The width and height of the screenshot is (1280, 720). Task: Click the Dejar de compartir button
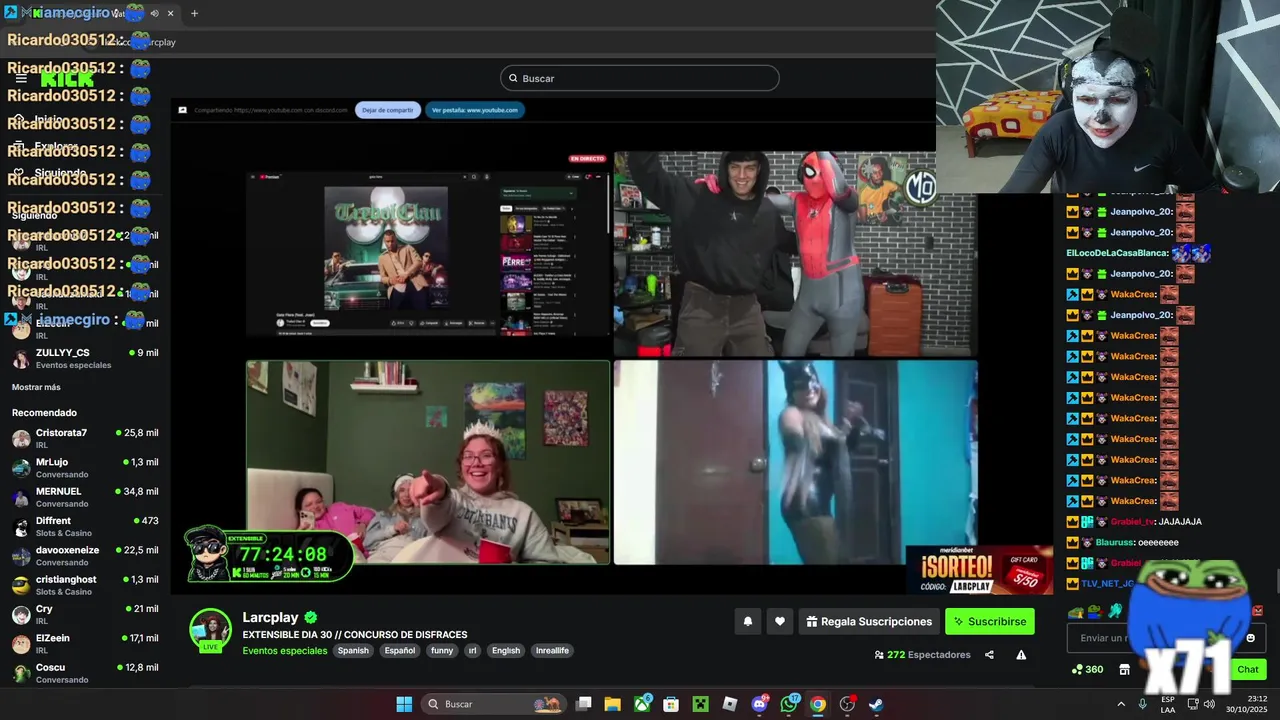(x=387, y=110)
